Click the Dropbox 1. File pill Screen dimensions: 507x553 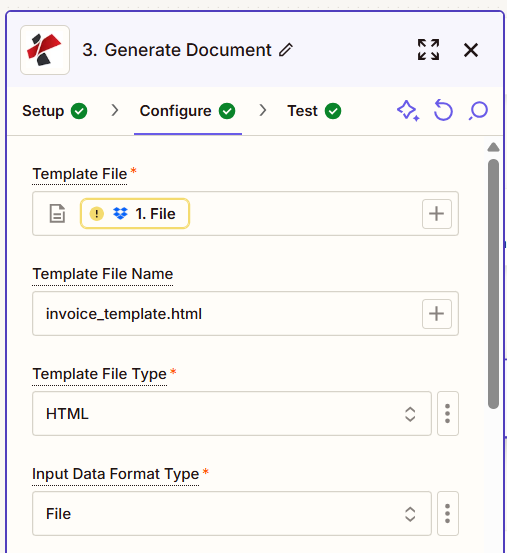135,214
